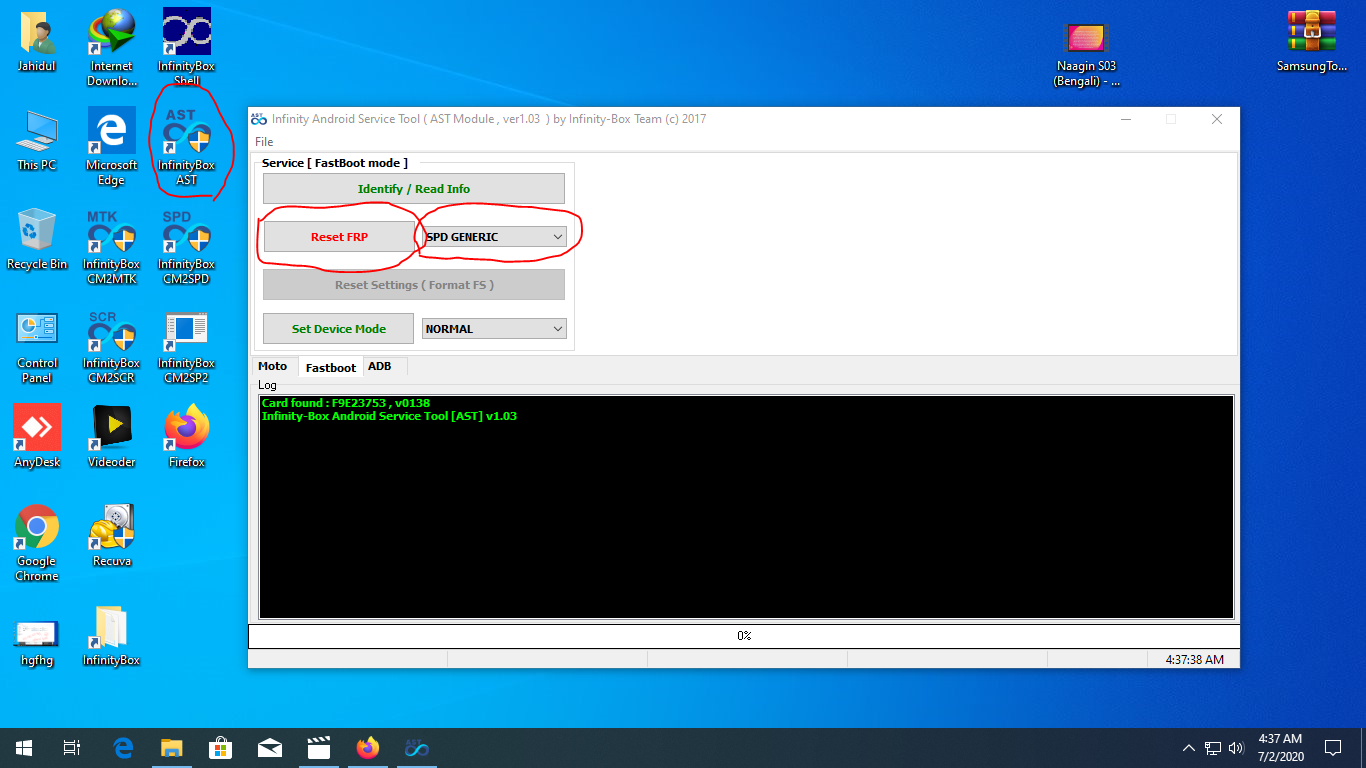Launch InfinityBox CM2SP2 shortcut
This screenshot has height=768, width=1366.
click(186, 345)
